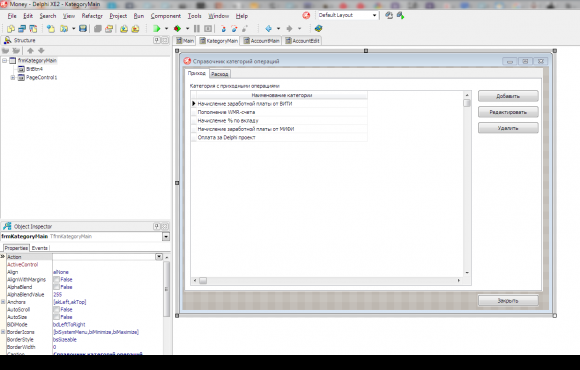The width and height of the screenshot is (580, 370).
Task: Toggle the AutoScroll False checkbox
Action: (x=56, y=310)
